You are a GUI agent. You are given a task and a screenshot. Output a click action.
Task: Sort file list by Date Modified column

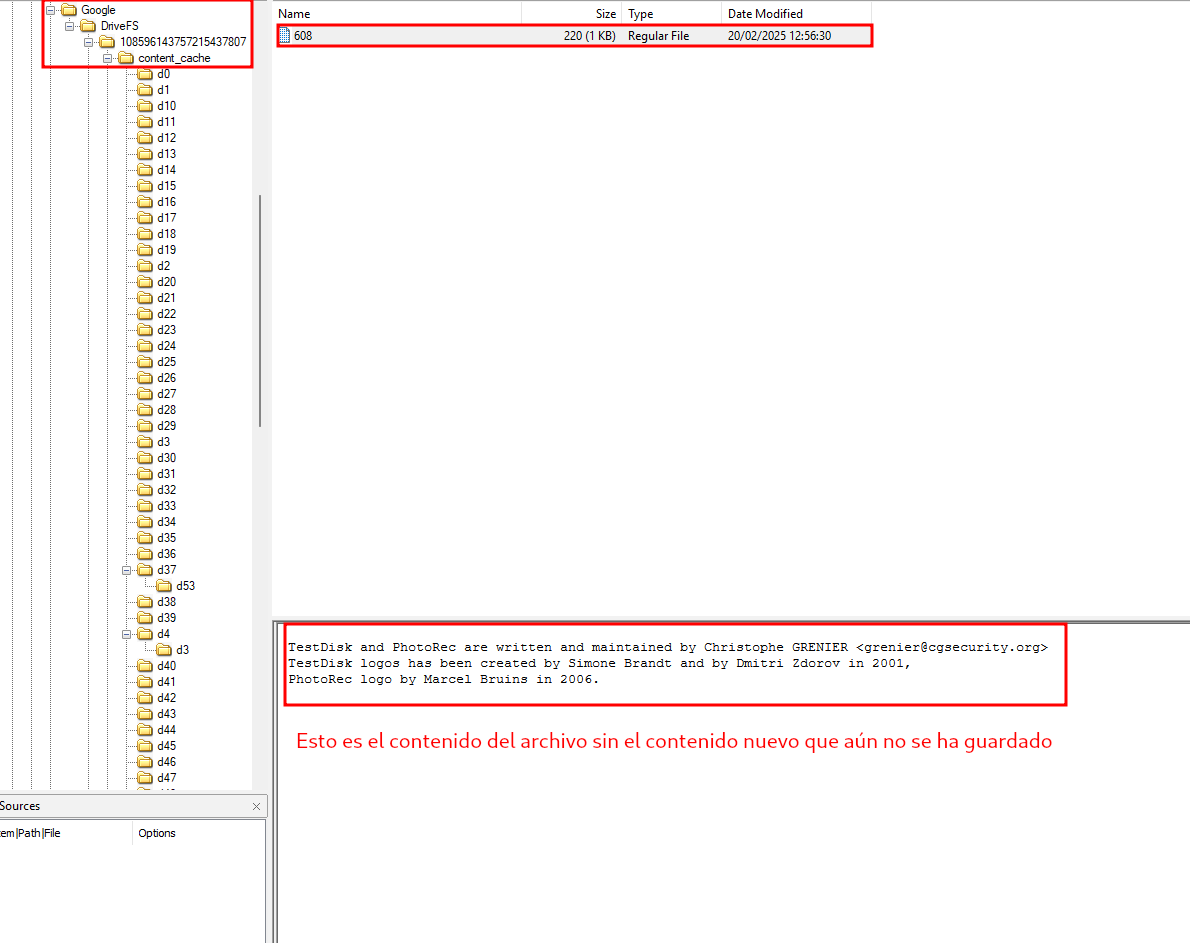(796, 14)
